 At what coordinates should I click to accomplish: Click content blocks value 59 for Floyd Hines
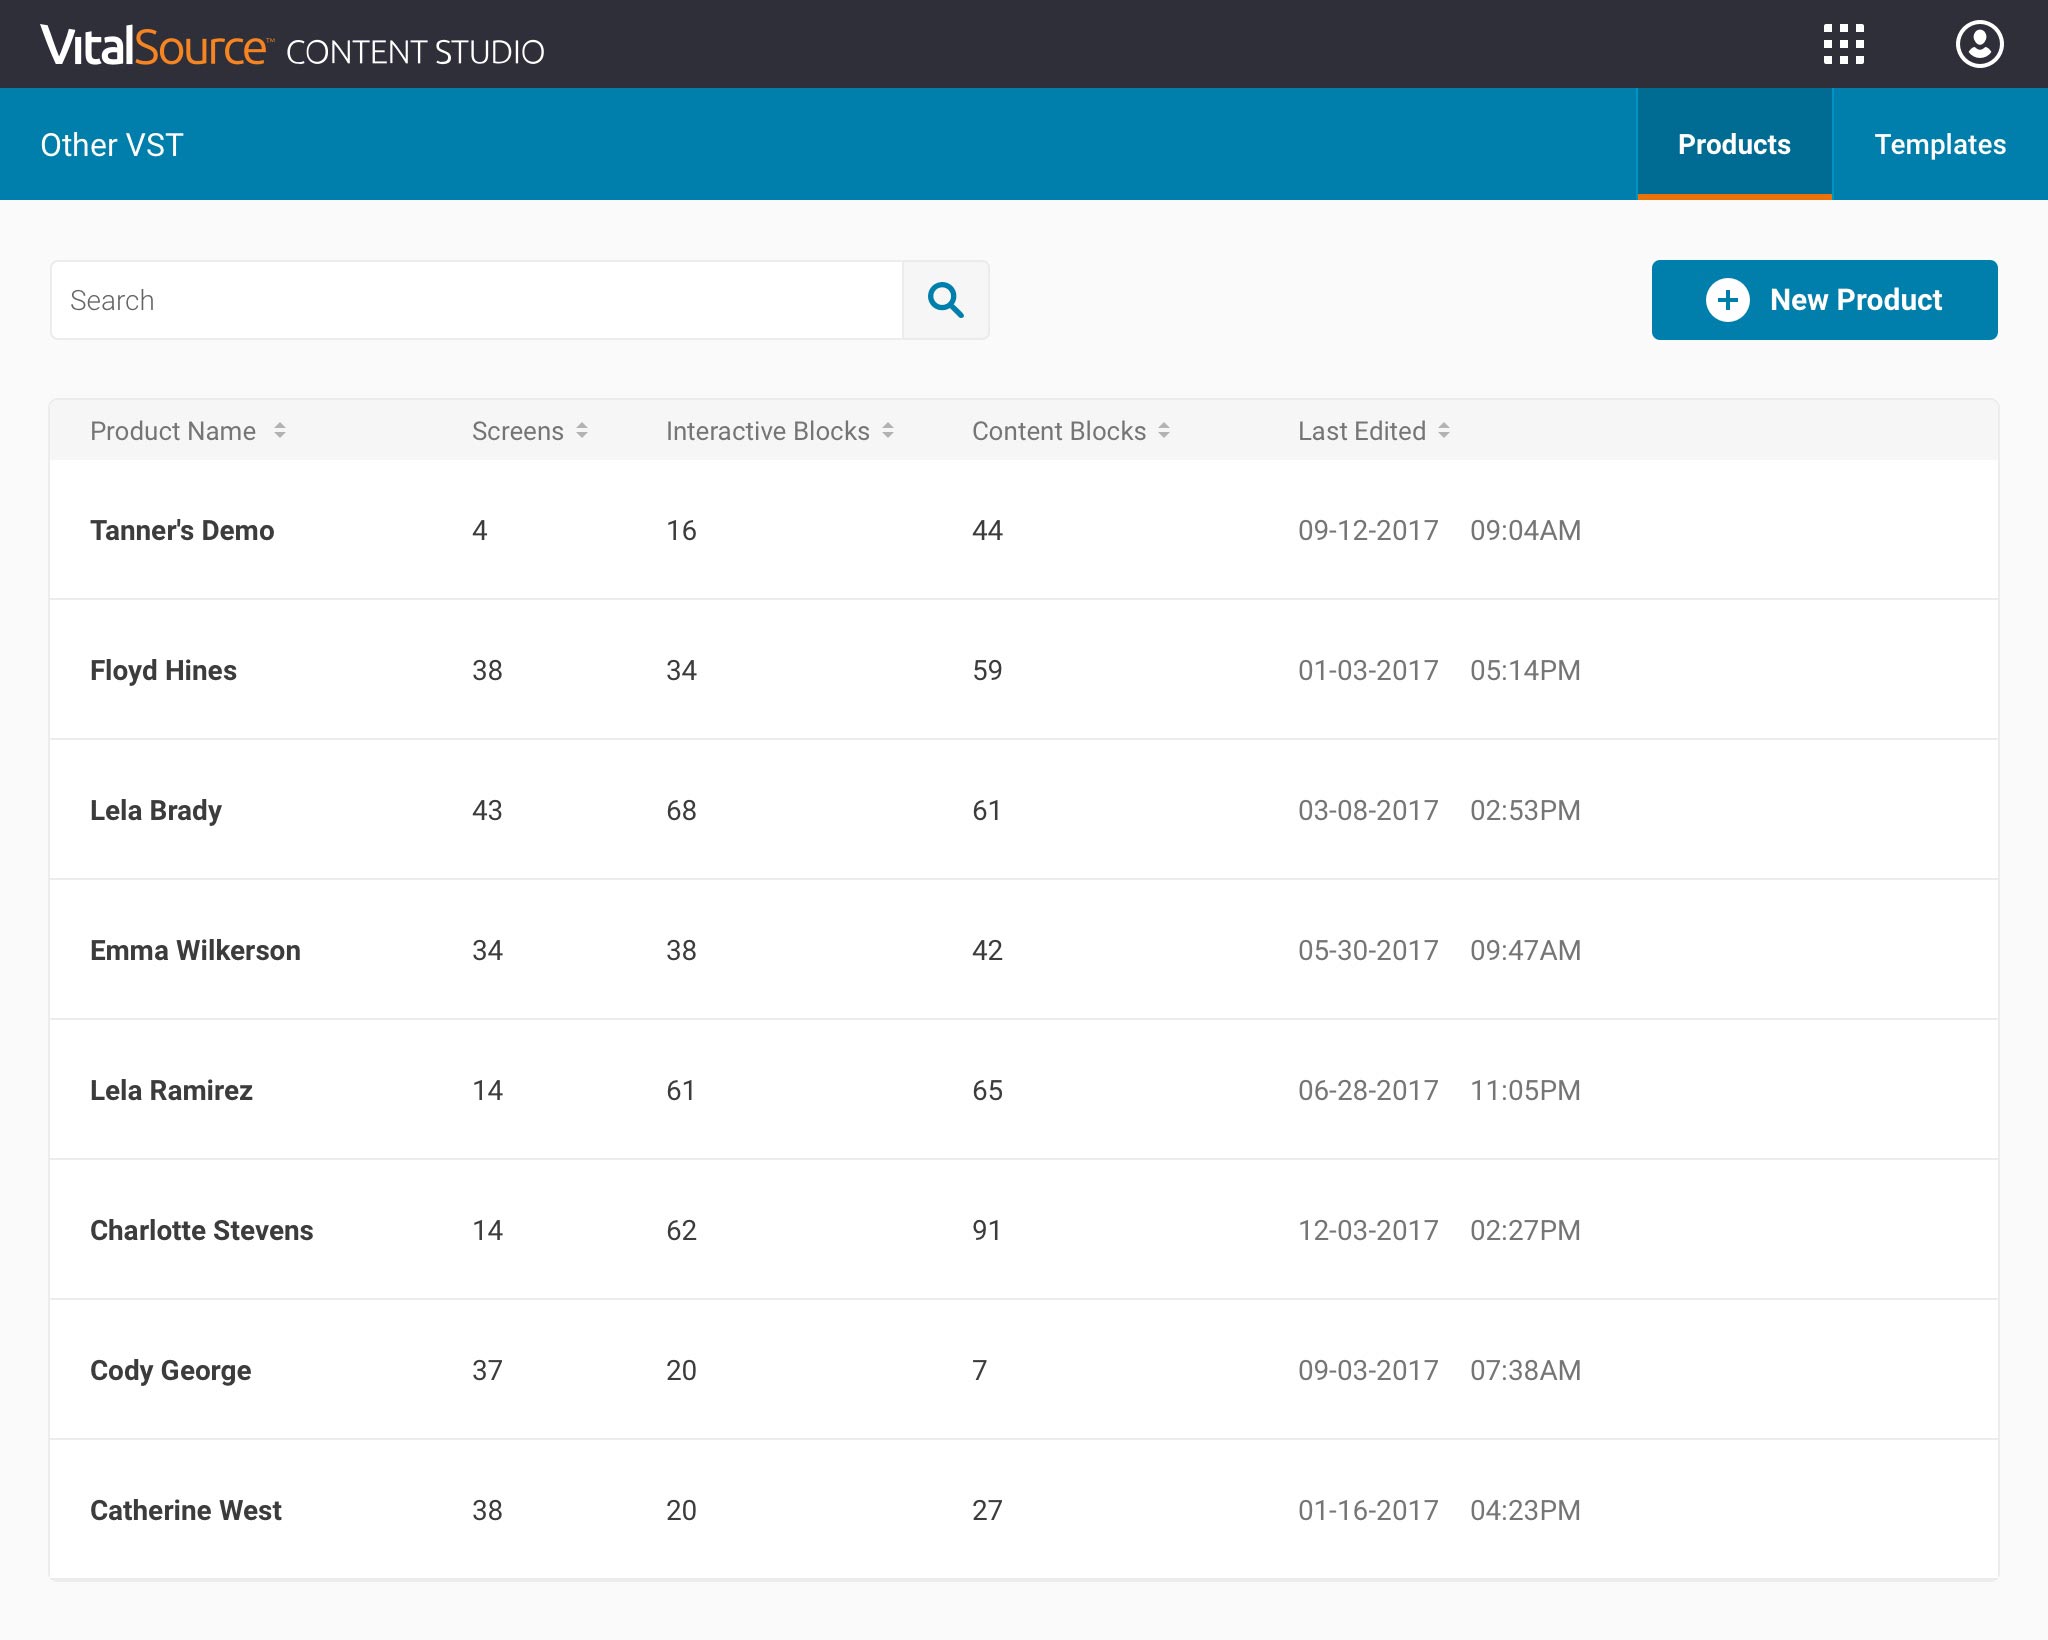[987, 670]
